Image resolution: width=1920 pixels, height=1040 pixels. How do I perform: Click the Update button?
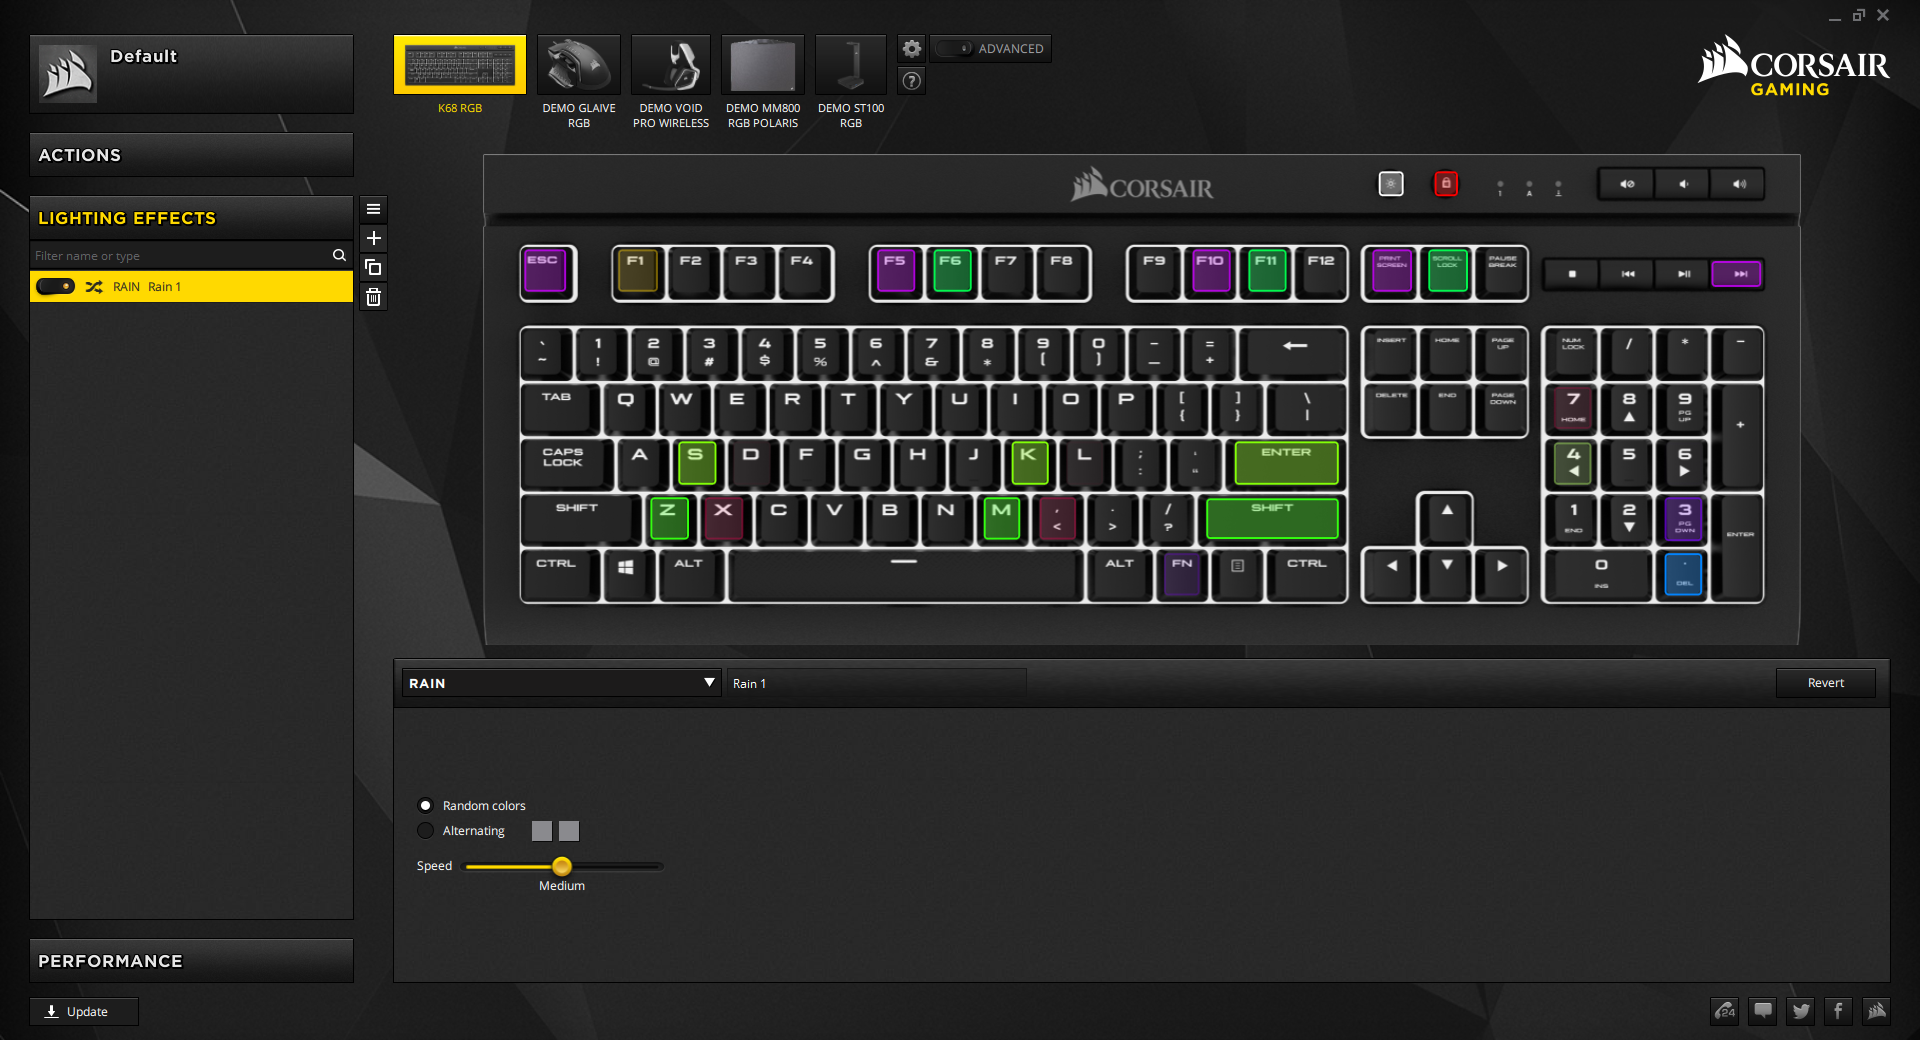point(84,1012)
